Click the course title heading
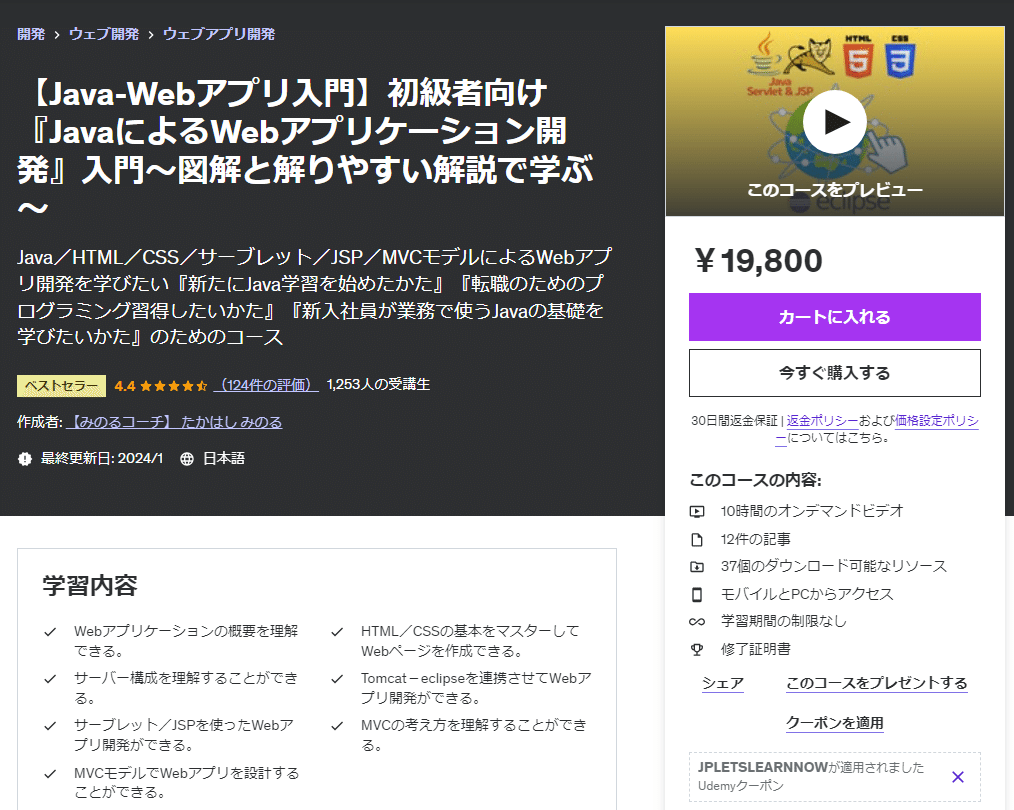The width and height of the screenshot is (1014, 810). click(305, 150)
